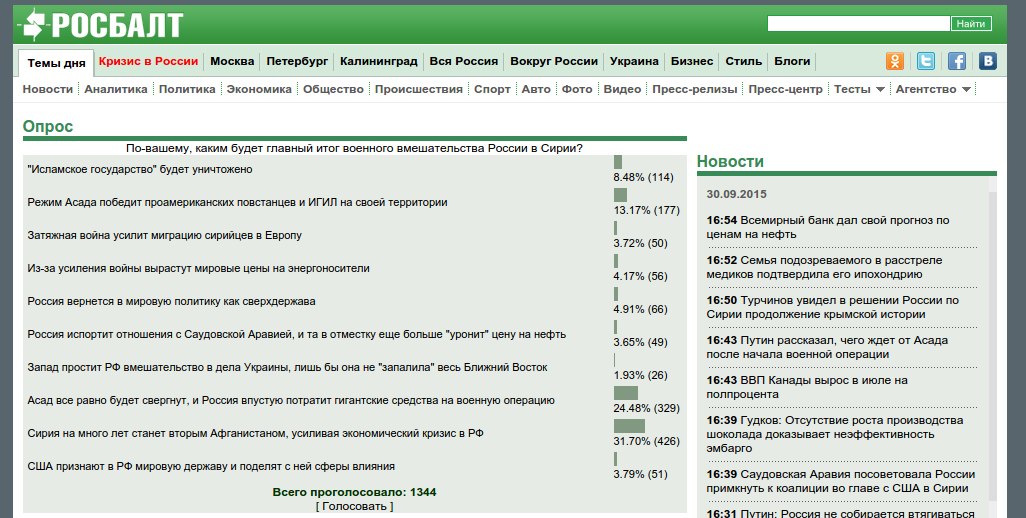The width and height of the screenshot is (1026, 518).
Task: Open news about Всемирный банк oil forecast
Action: (828, 227)
